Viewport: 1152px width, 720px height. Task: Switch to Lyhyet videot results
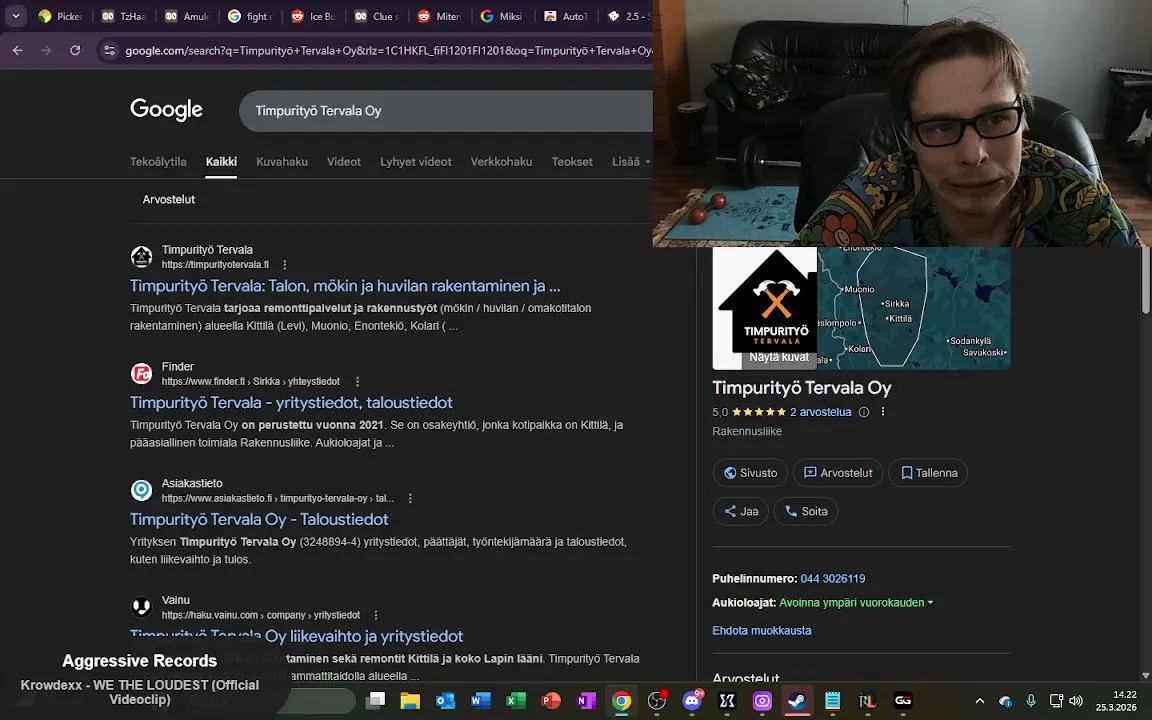416,162
